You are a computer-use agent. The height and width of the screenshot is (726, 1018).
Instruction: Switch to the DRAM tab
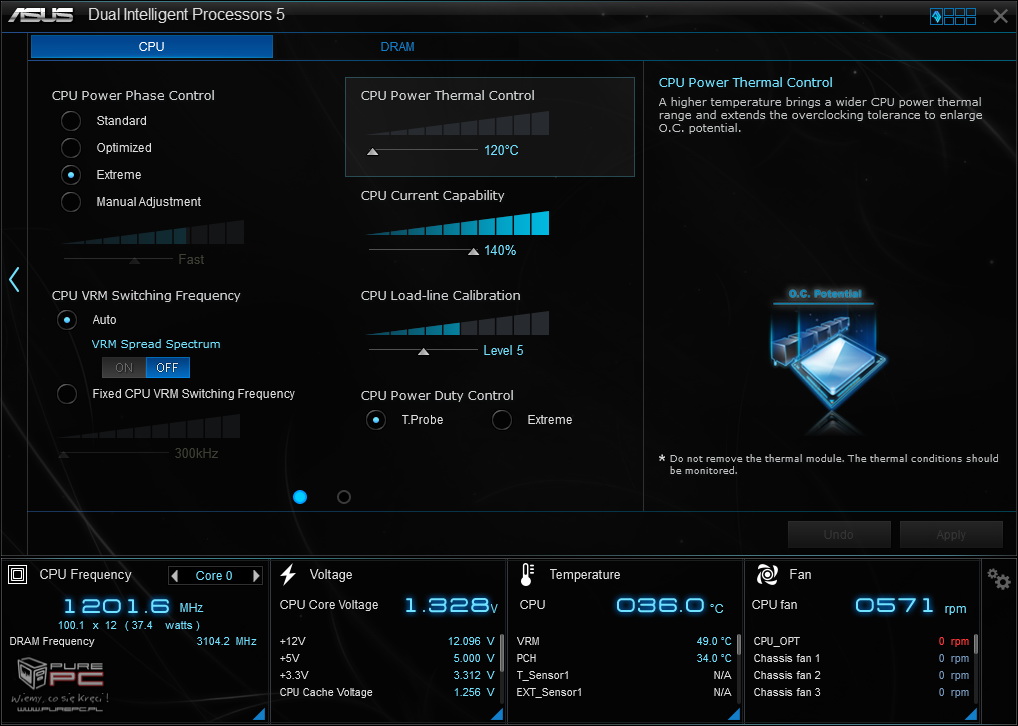397,47
